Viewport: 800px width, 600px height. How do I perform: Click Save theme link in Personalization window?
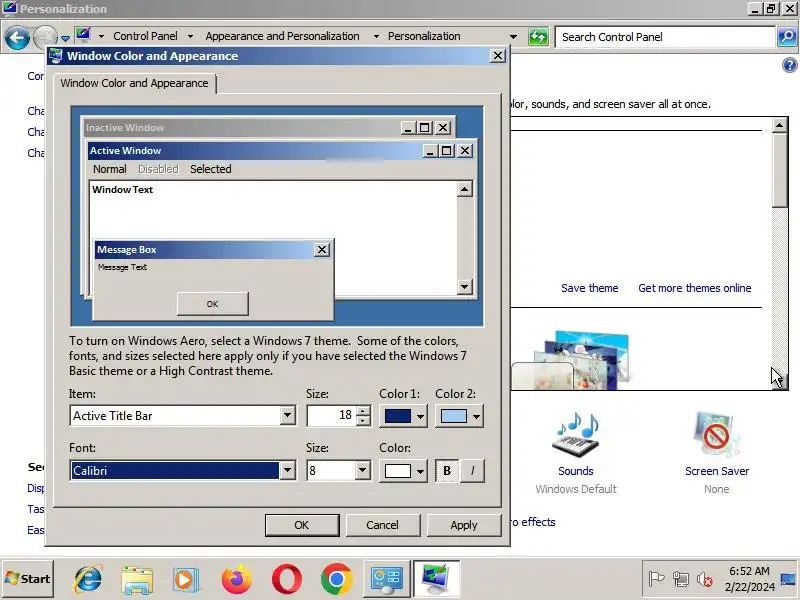click(x=589, y=288)
